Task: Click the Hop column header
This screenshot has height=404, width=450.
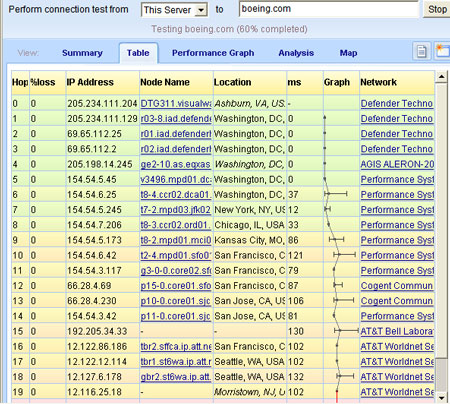Action: [20, 82]
